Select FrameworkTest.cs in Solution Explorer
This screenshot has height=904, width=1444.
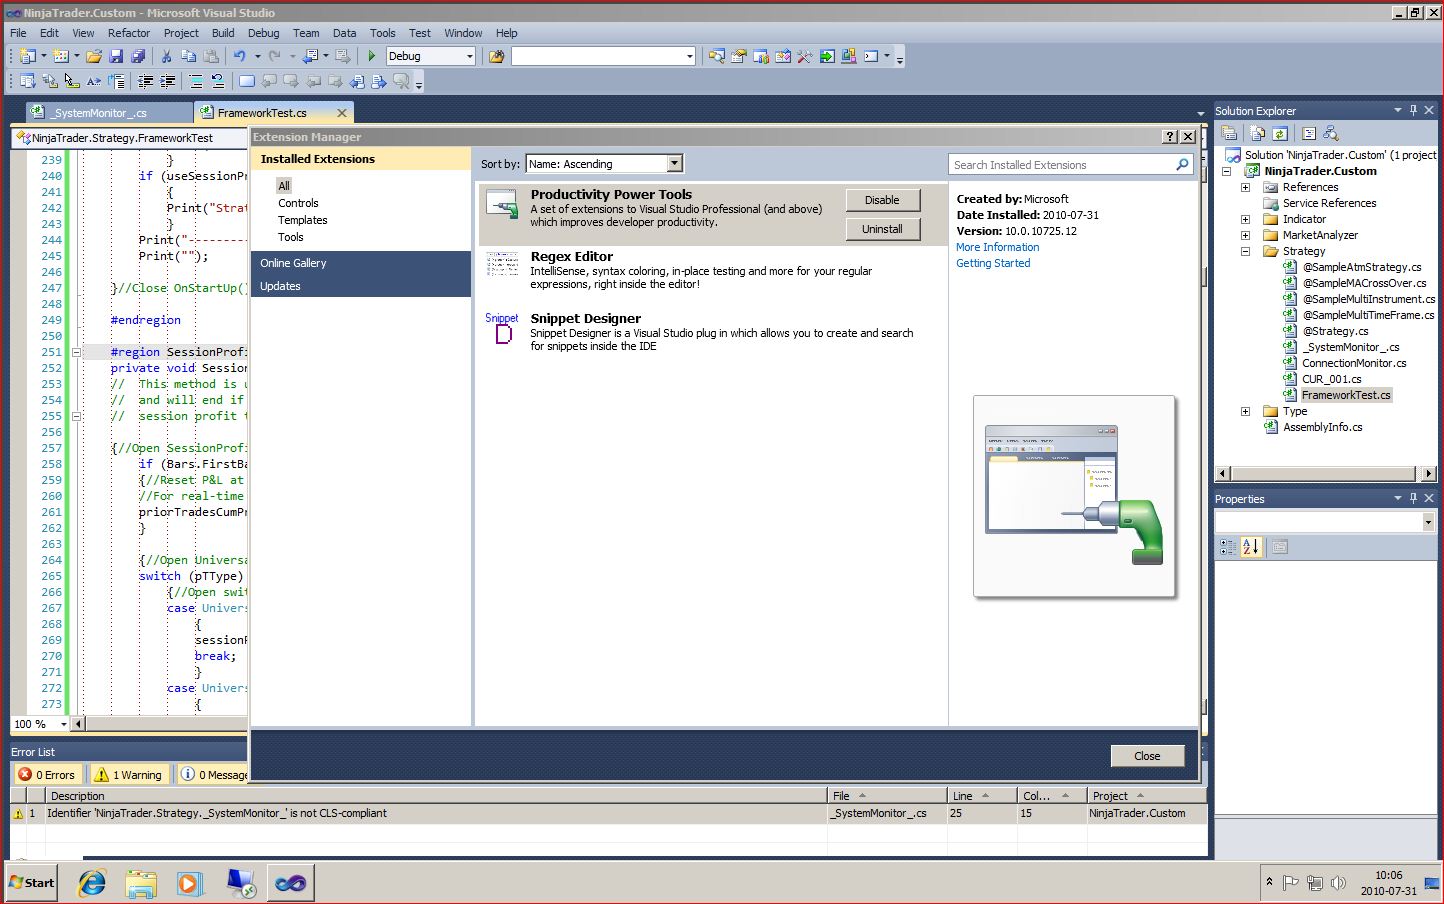pos(1346,395)
